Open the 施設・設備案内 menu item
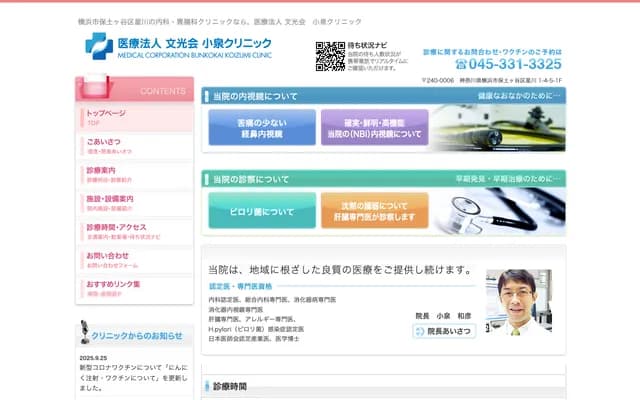The image size is (640, 400). (135, 203)
